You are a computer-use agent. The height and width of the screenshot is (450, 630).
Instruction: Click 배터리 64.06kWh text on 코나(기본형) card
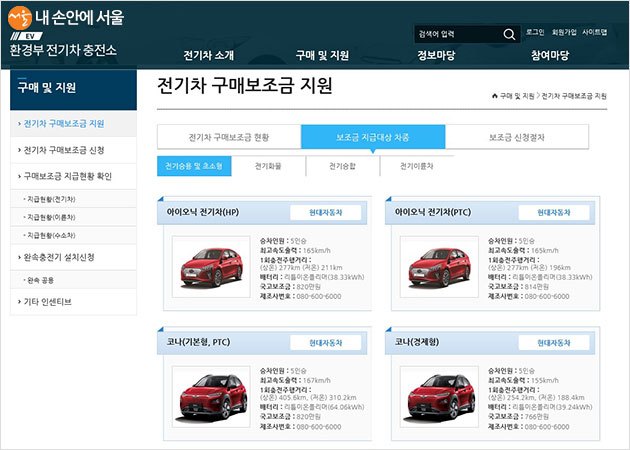point(312,407)
